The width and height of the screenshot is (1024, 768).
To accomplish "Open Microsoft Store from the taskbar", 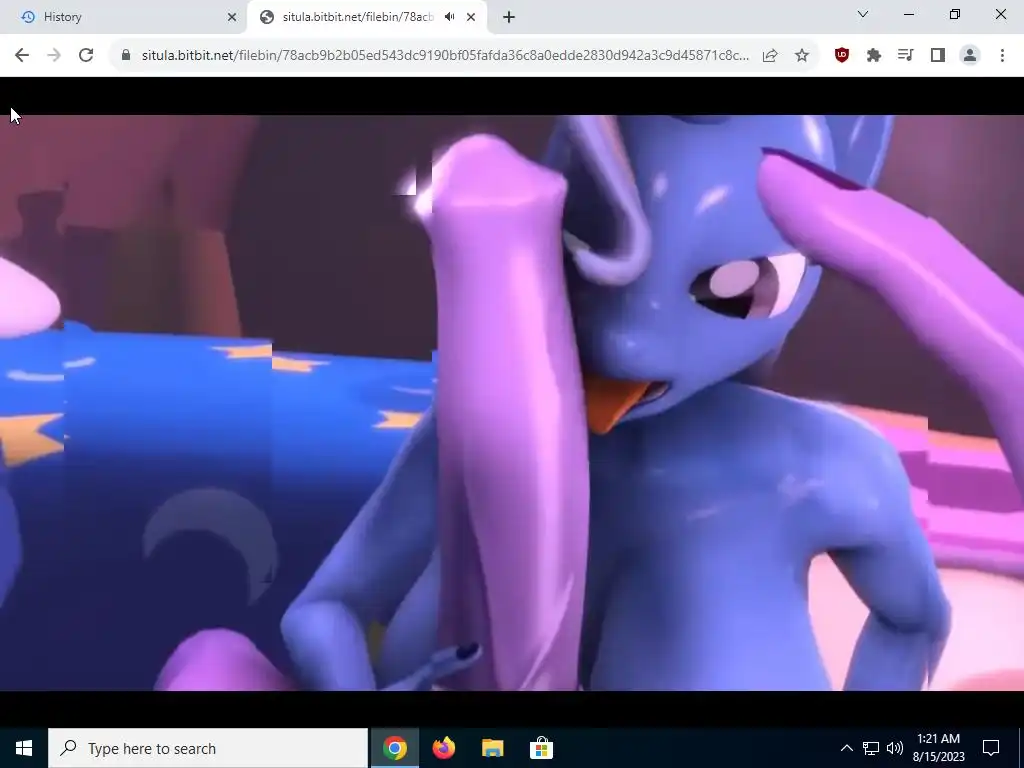I will click(x=541, y=748).
